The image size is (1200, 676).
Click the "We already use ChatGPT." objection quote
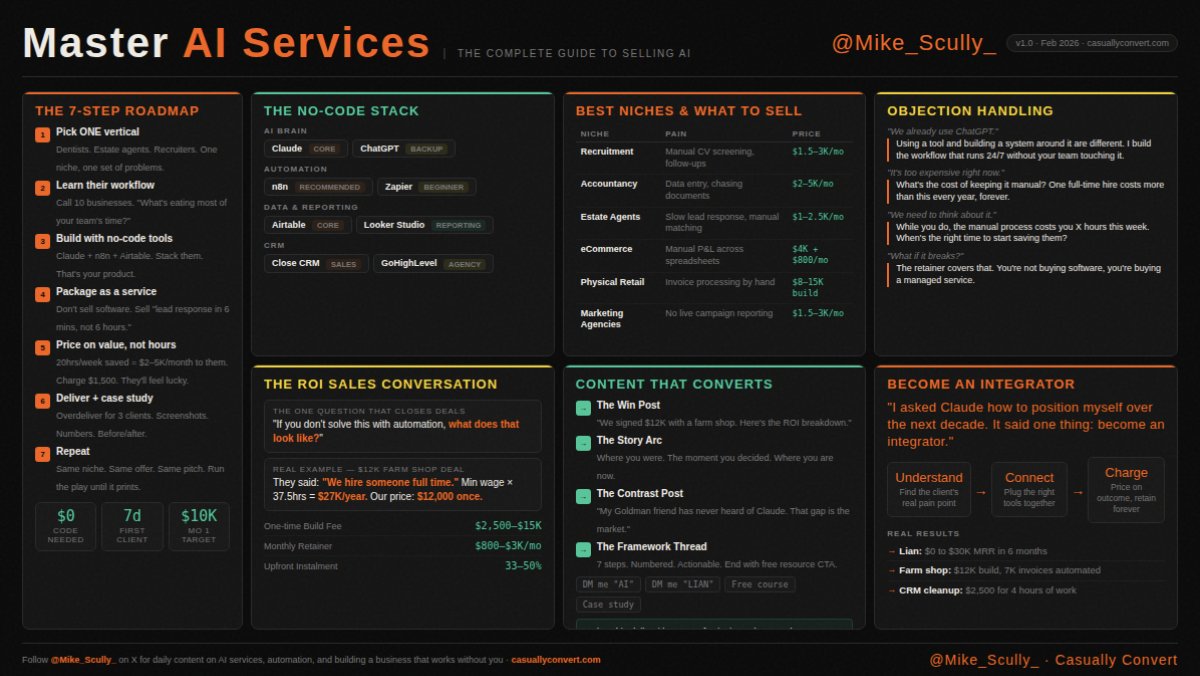pos(942,131)
